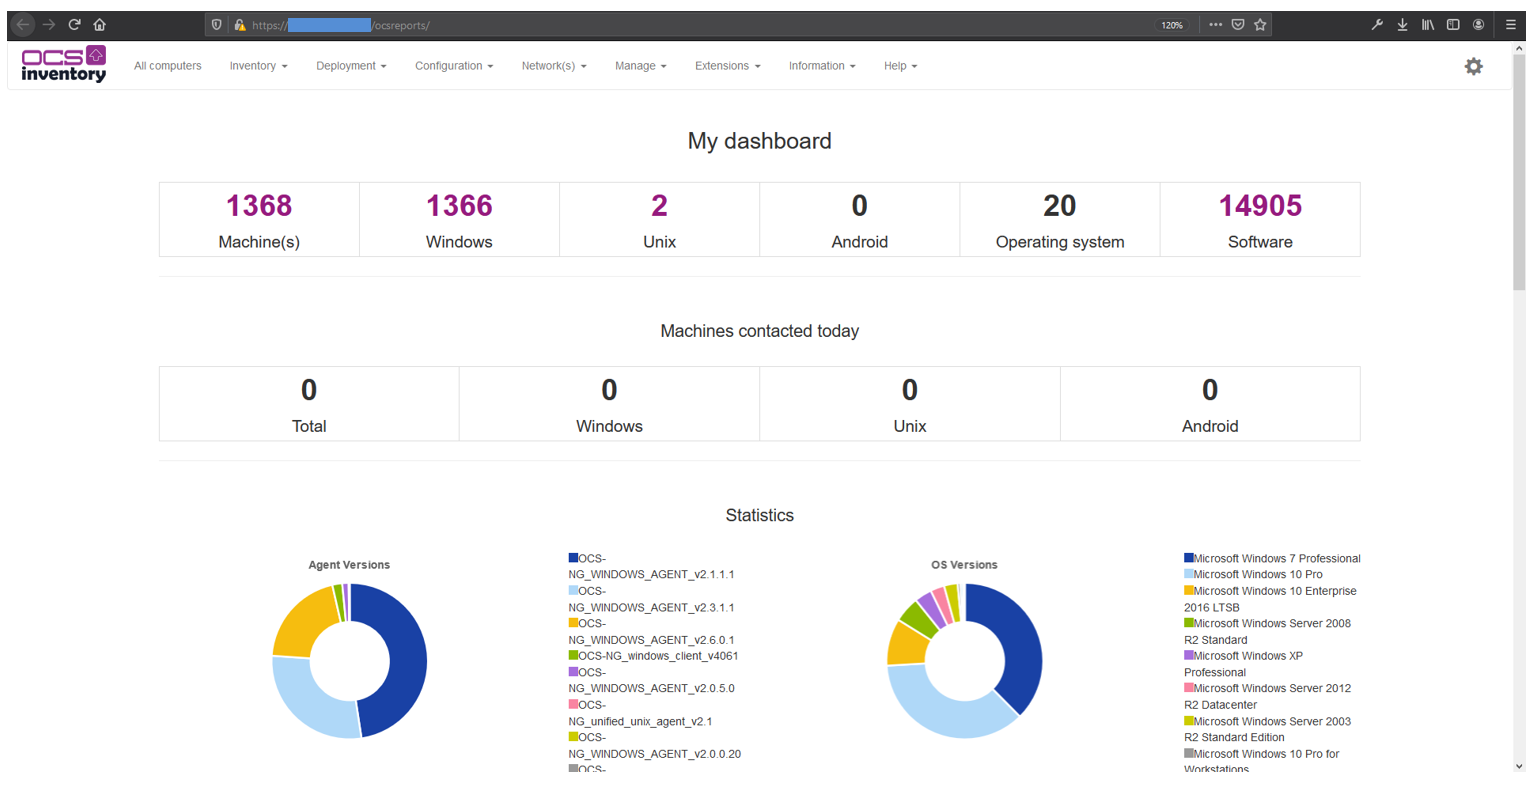Bookmark this page with the star
Image resolution: width=1536 pixels, height=804 pixels.
(1260, 25)
